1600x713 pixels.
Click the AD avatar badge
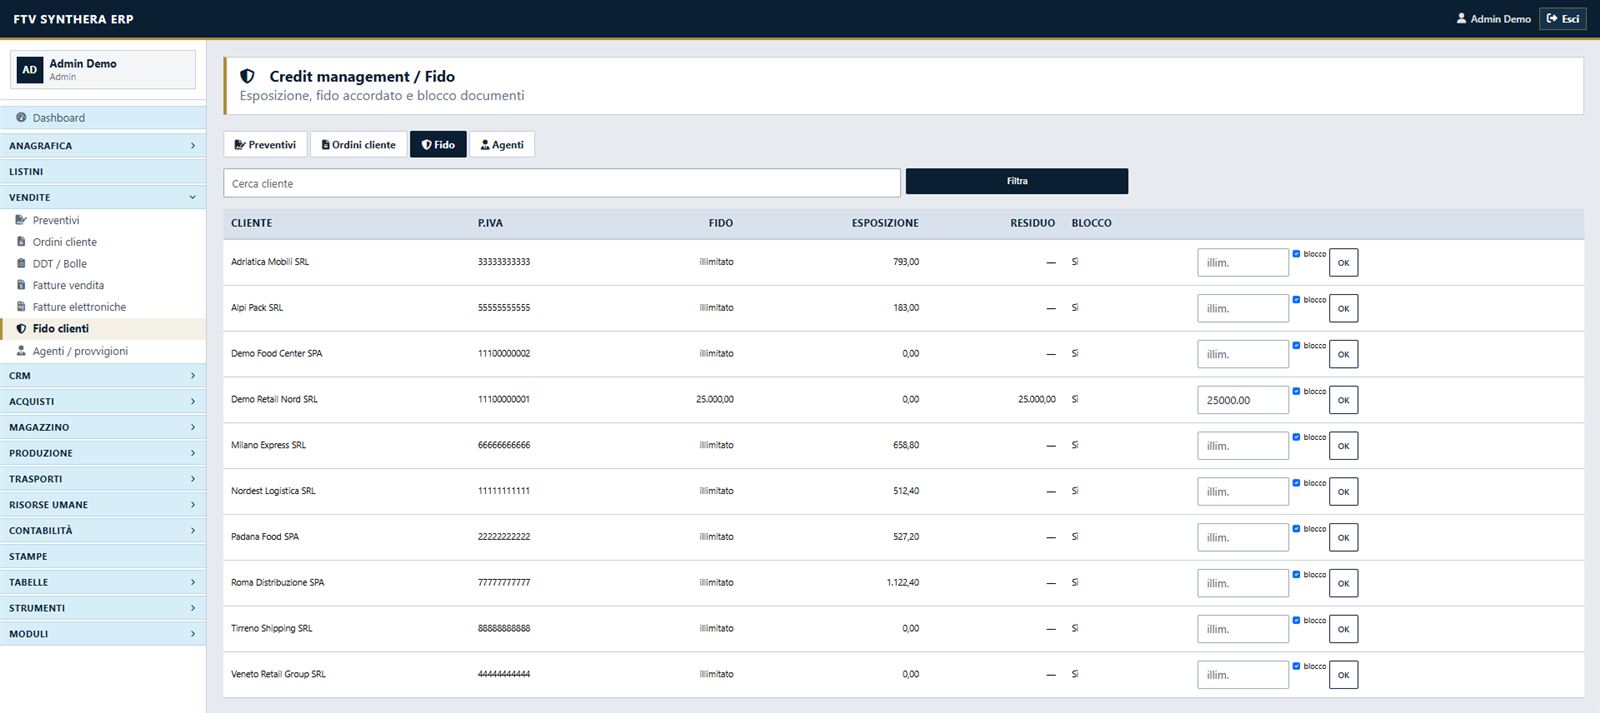pyautogui.click(x=29, y=70)
